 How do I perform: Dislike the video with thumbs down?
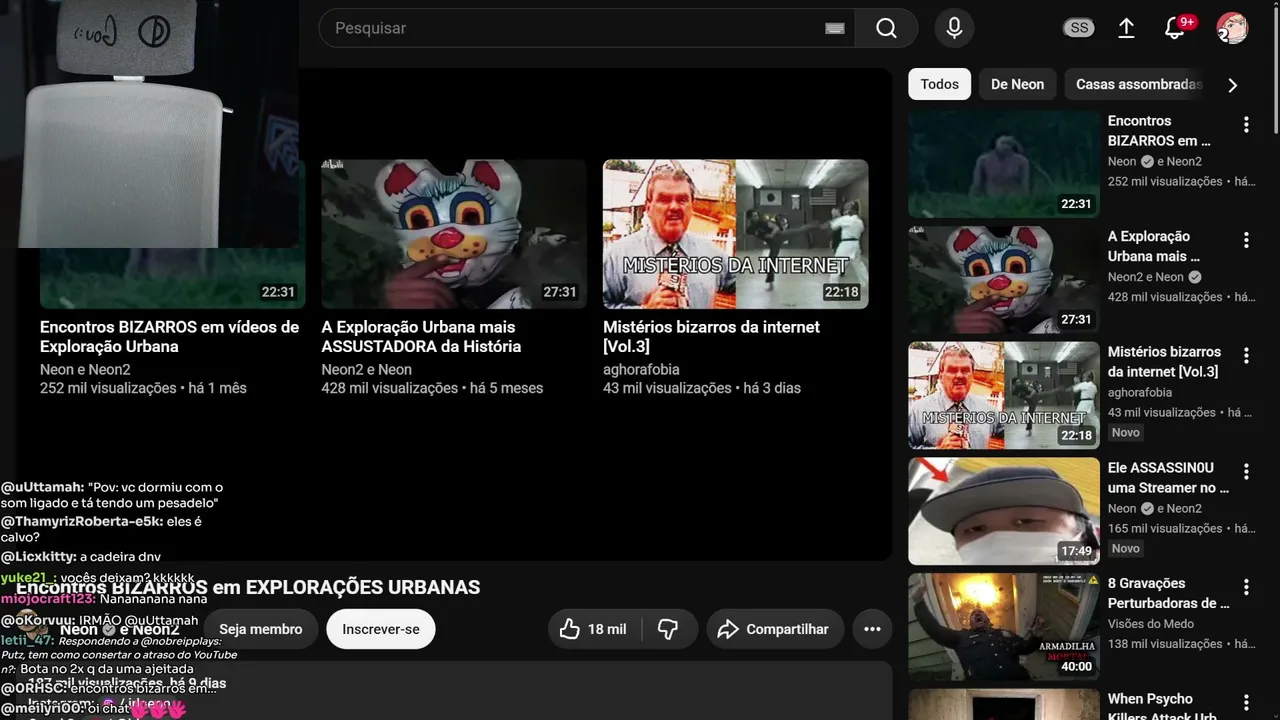click(668, 629)
